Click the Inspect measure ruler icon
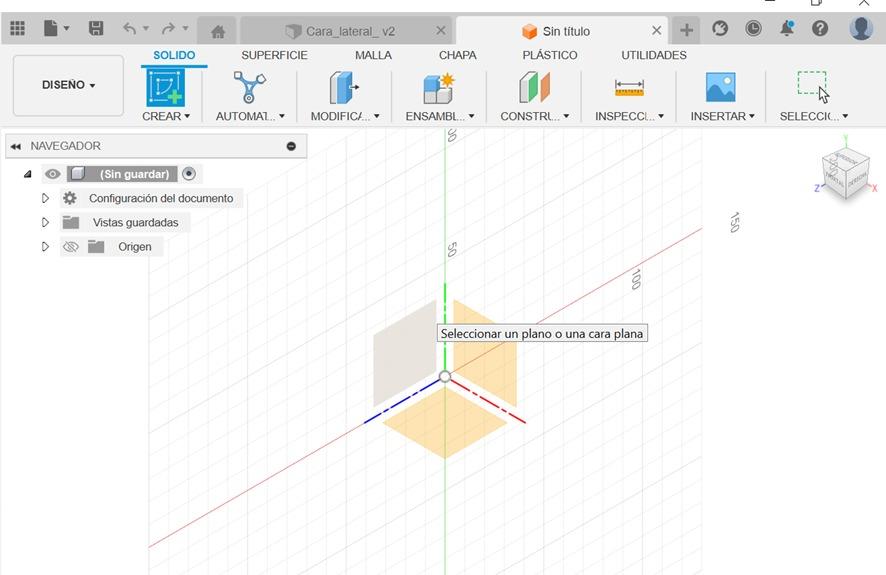 click(x=629, y=88)
